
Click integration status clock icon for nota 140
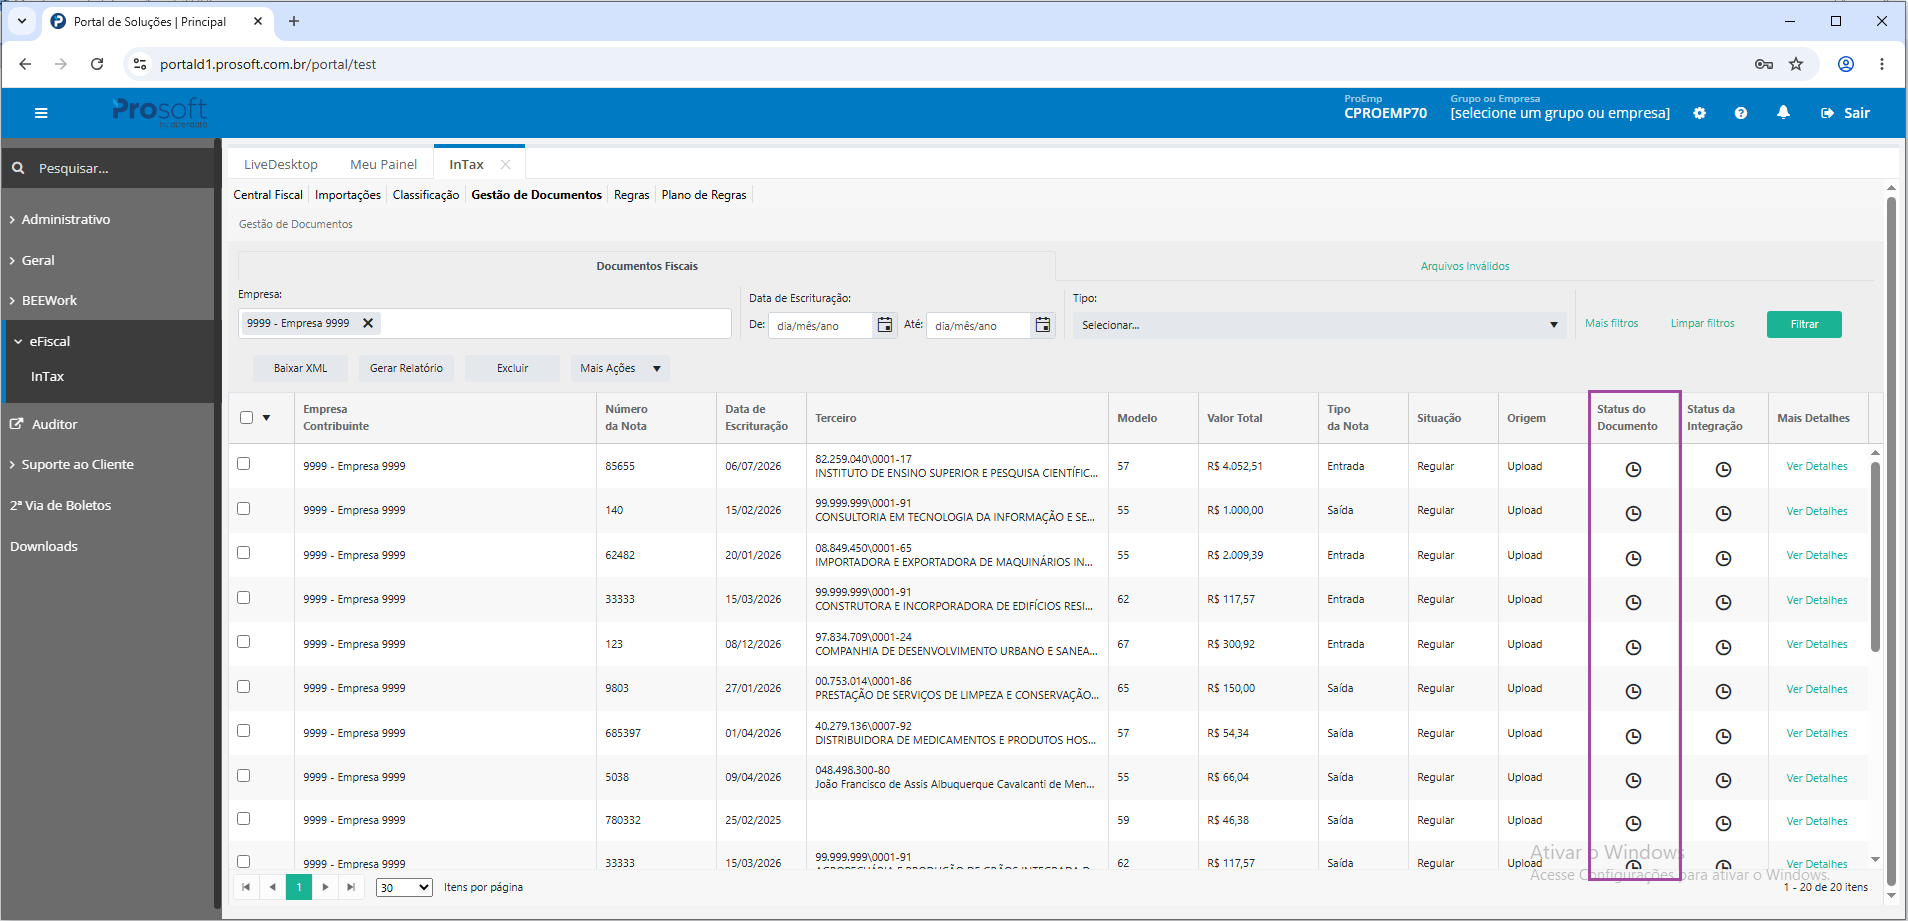(1723, 513)
